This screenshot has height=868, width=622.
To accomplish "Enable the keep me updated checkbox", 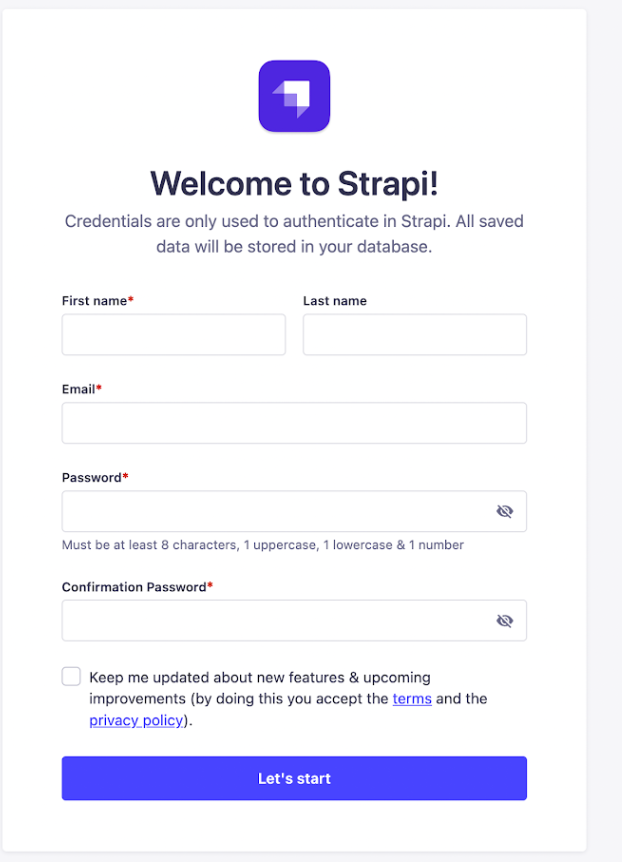I will click(70, 676).
